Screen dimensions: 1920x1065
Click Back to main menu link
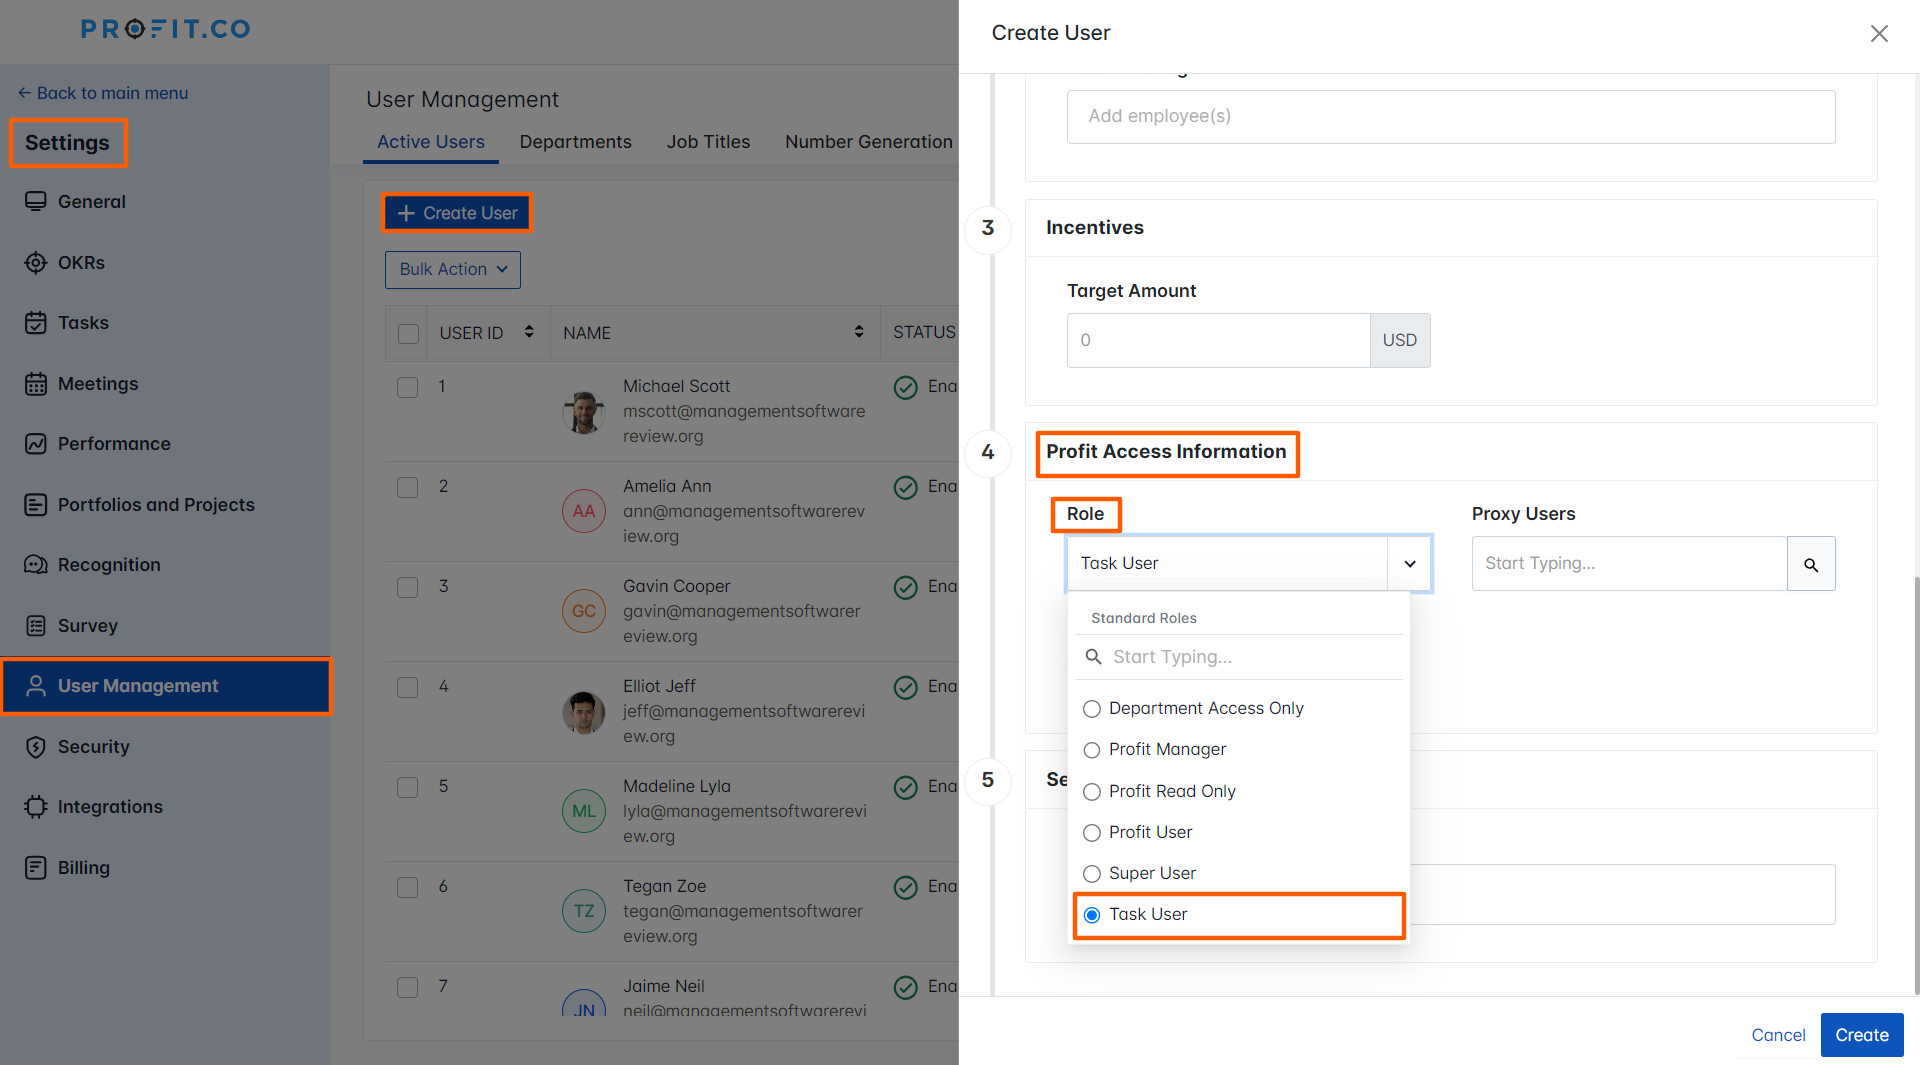pos(103,92)
